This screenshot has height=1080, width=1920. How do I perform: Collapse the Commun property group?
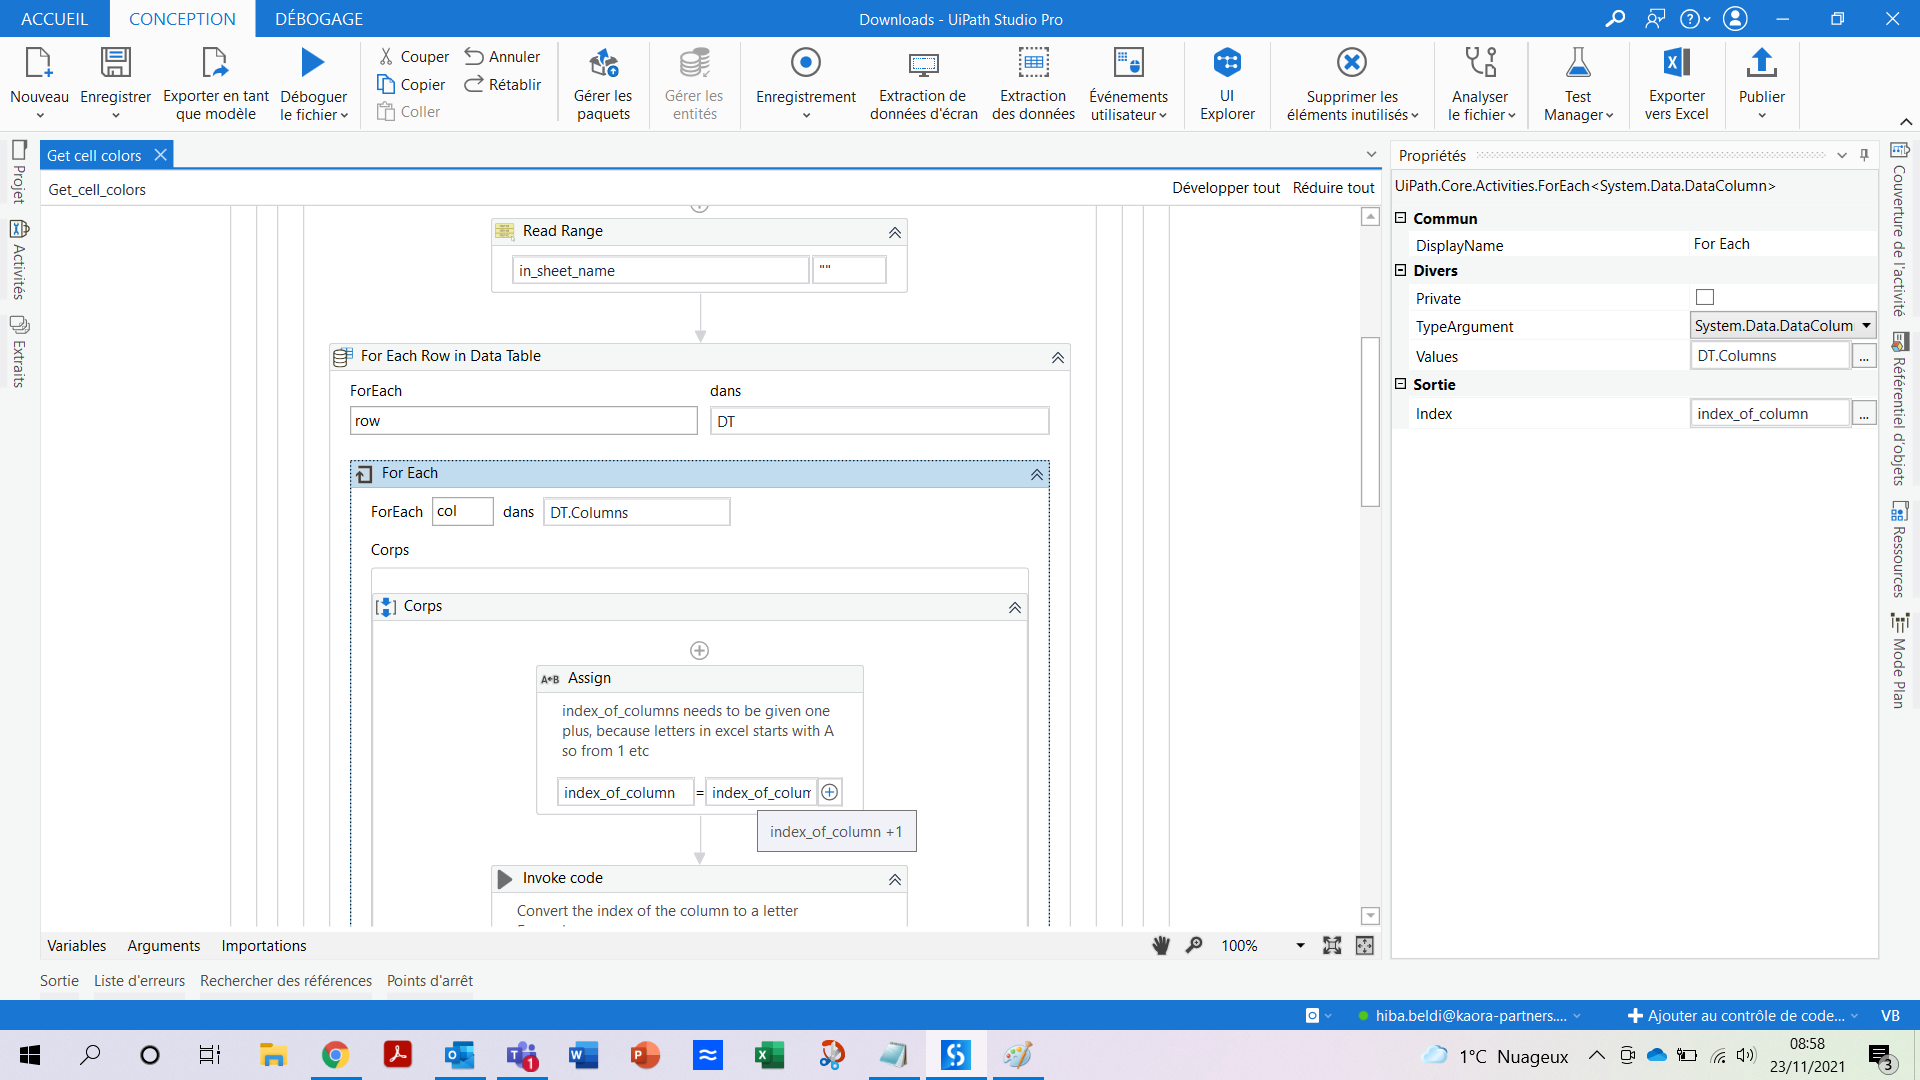(1401, 218)
